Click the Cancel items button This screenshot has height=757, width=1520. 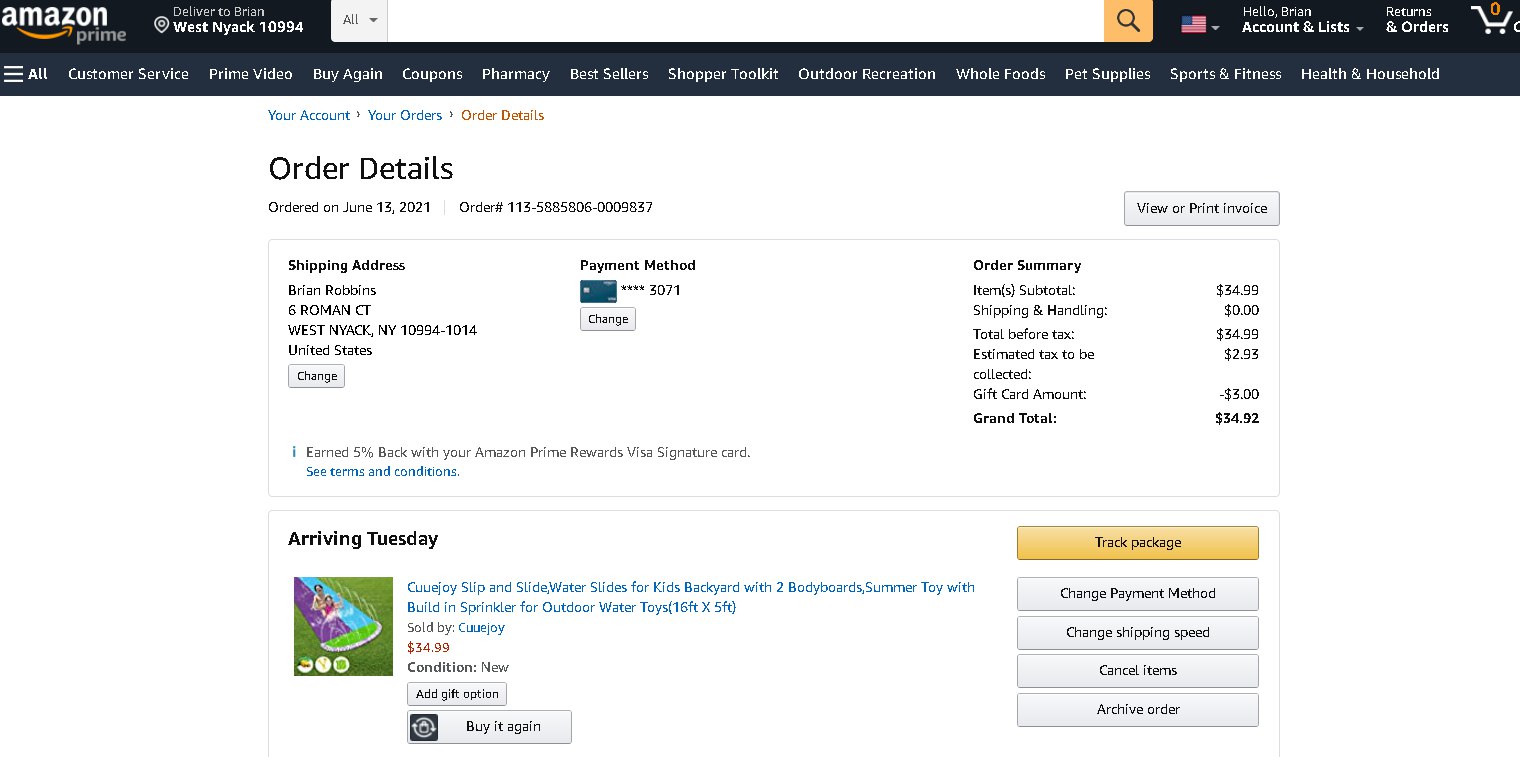[x=1137, y=670]
